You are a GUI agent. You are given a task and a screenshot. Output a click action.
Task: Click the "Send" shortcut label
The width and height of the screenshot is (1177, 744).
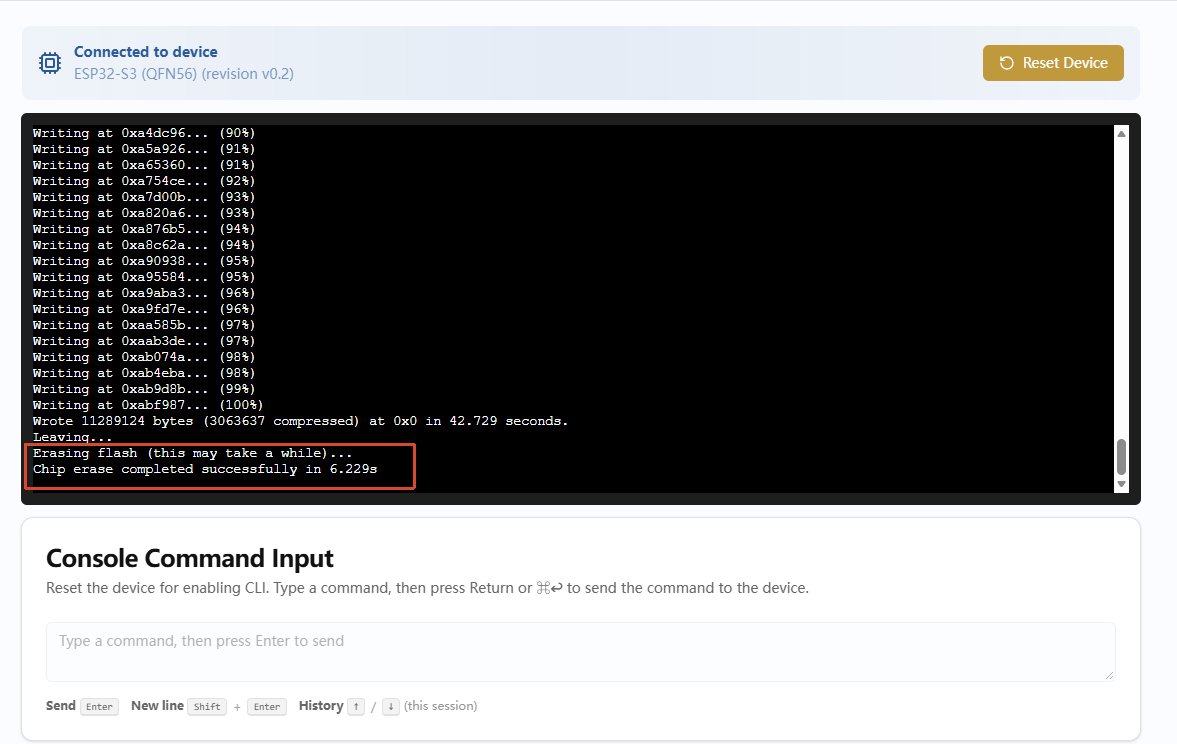[x=61, y=706]
